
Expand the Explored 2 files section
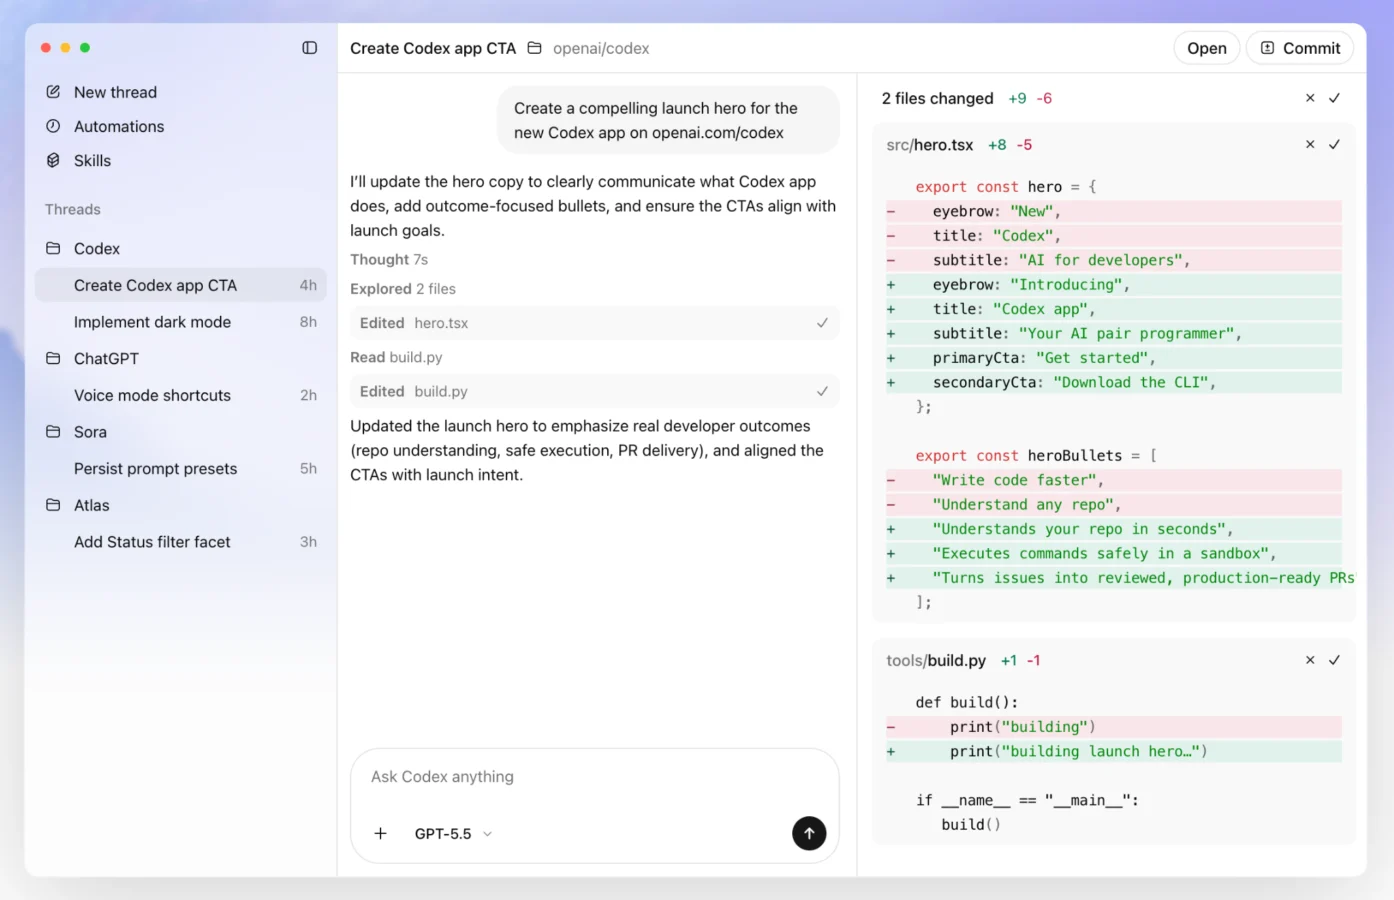point(403,289)
